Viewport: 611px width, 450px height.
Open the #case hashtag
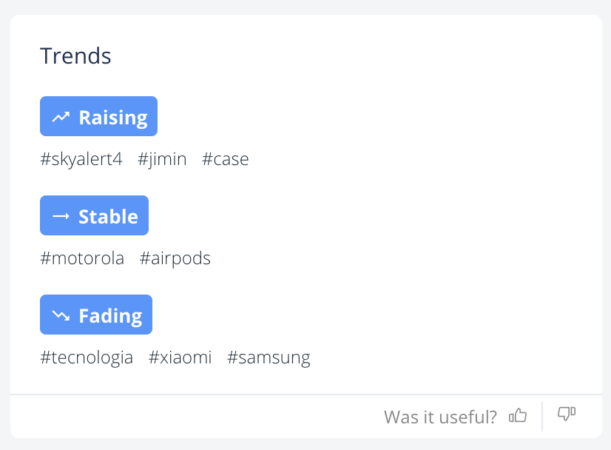225,159
